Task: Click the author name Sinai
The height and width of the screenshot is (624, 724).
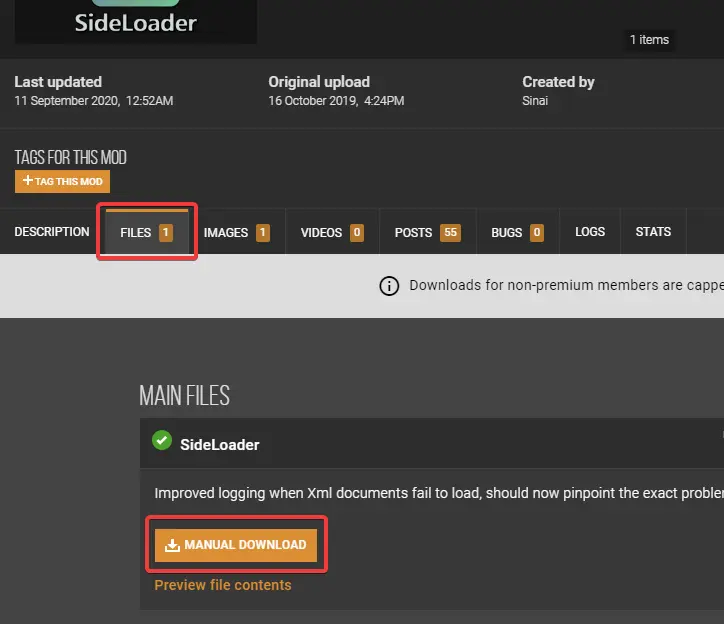Action: 535,101
